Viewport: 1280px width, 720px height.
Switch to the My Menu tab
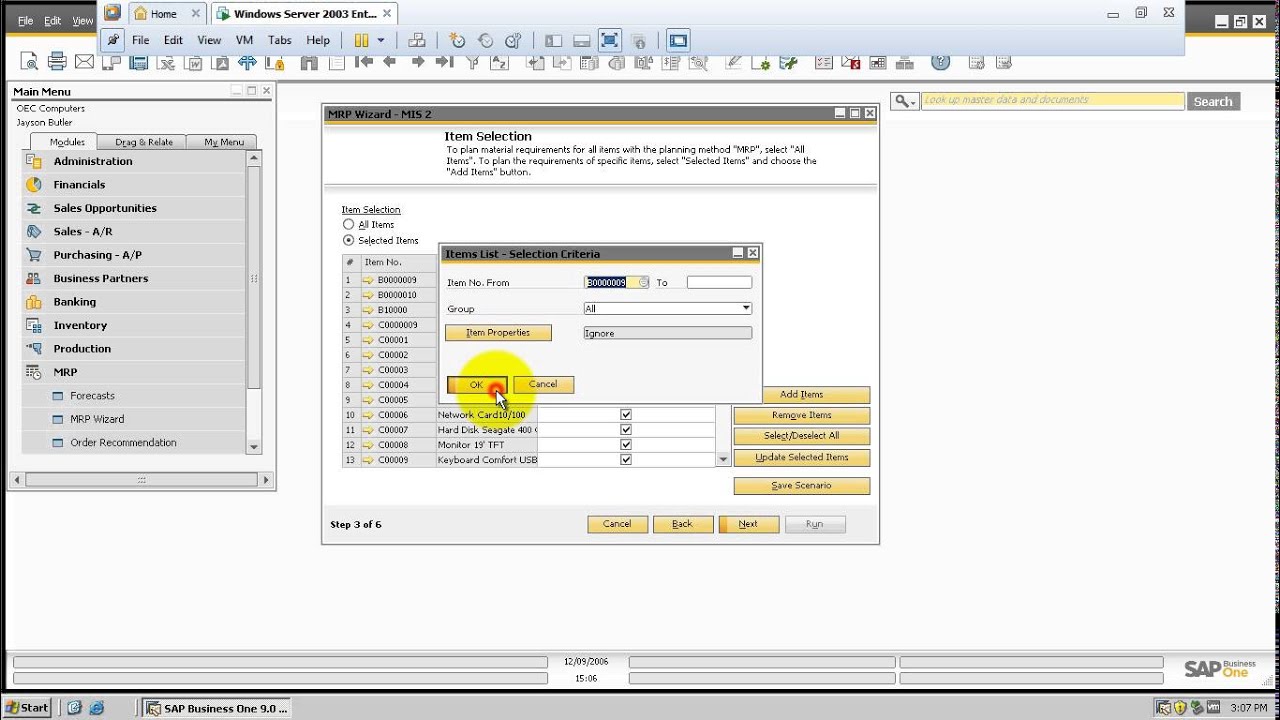click(x=224, y=142)
